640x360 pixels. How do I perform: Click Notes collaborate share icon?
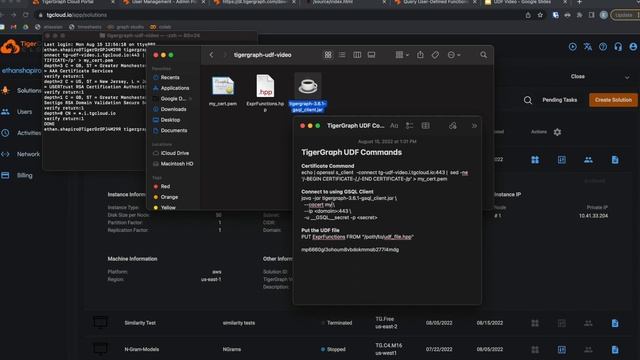[453, 126]
